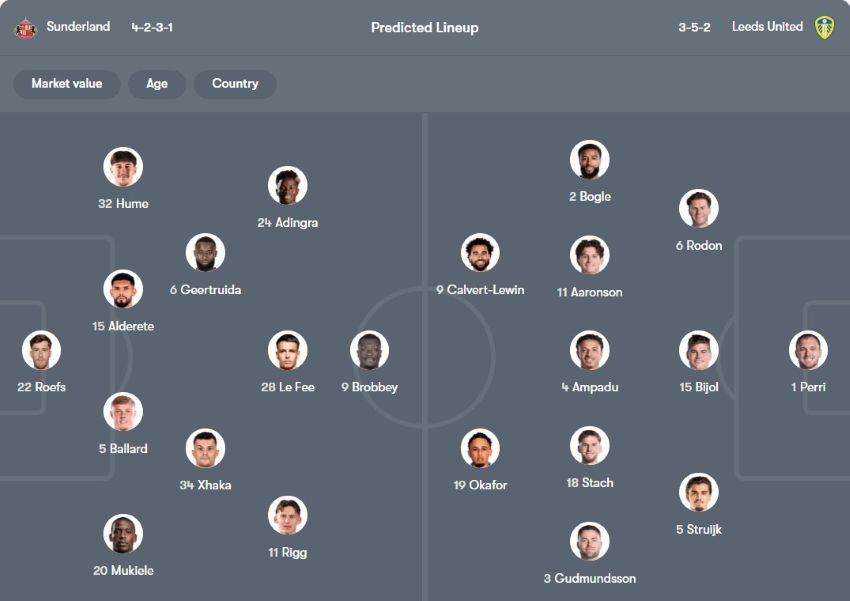The width and height of the screenshot is (850, 601).
Task: Click goalkeeper Perri's avatar
Action: (807, 350)
